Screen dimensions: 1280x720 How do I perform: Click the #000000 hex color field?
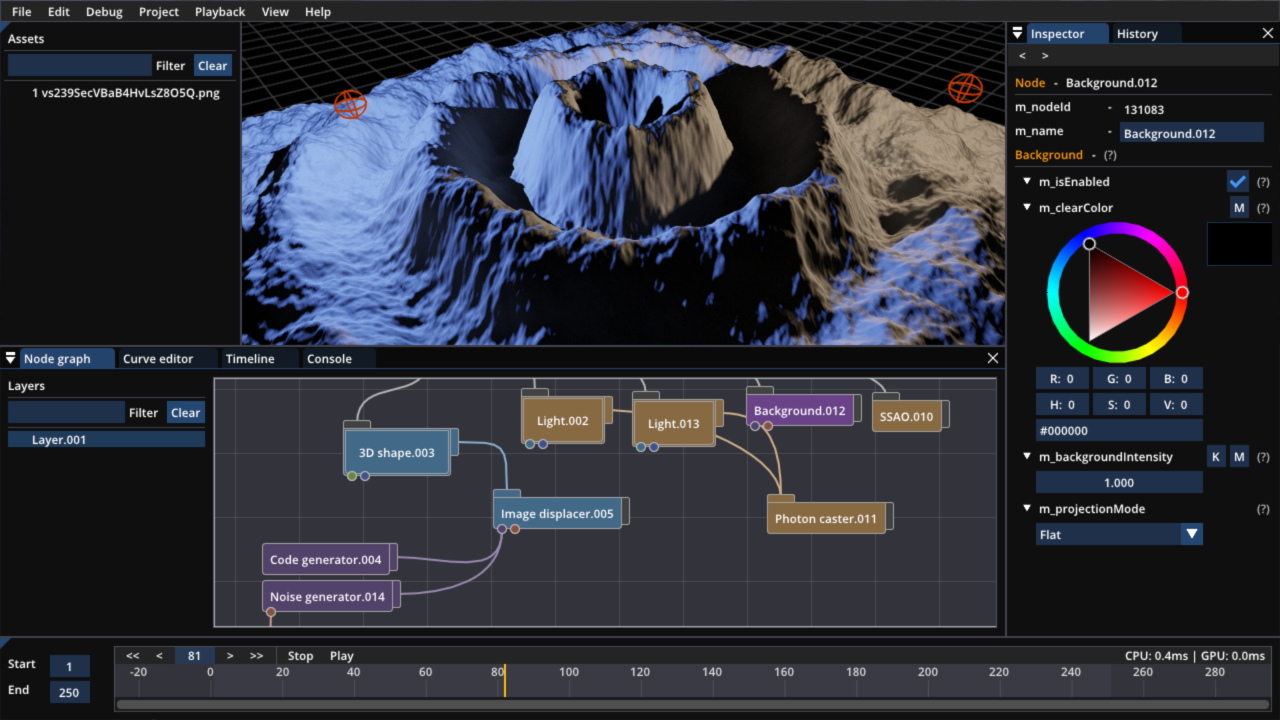[1119, 430]
